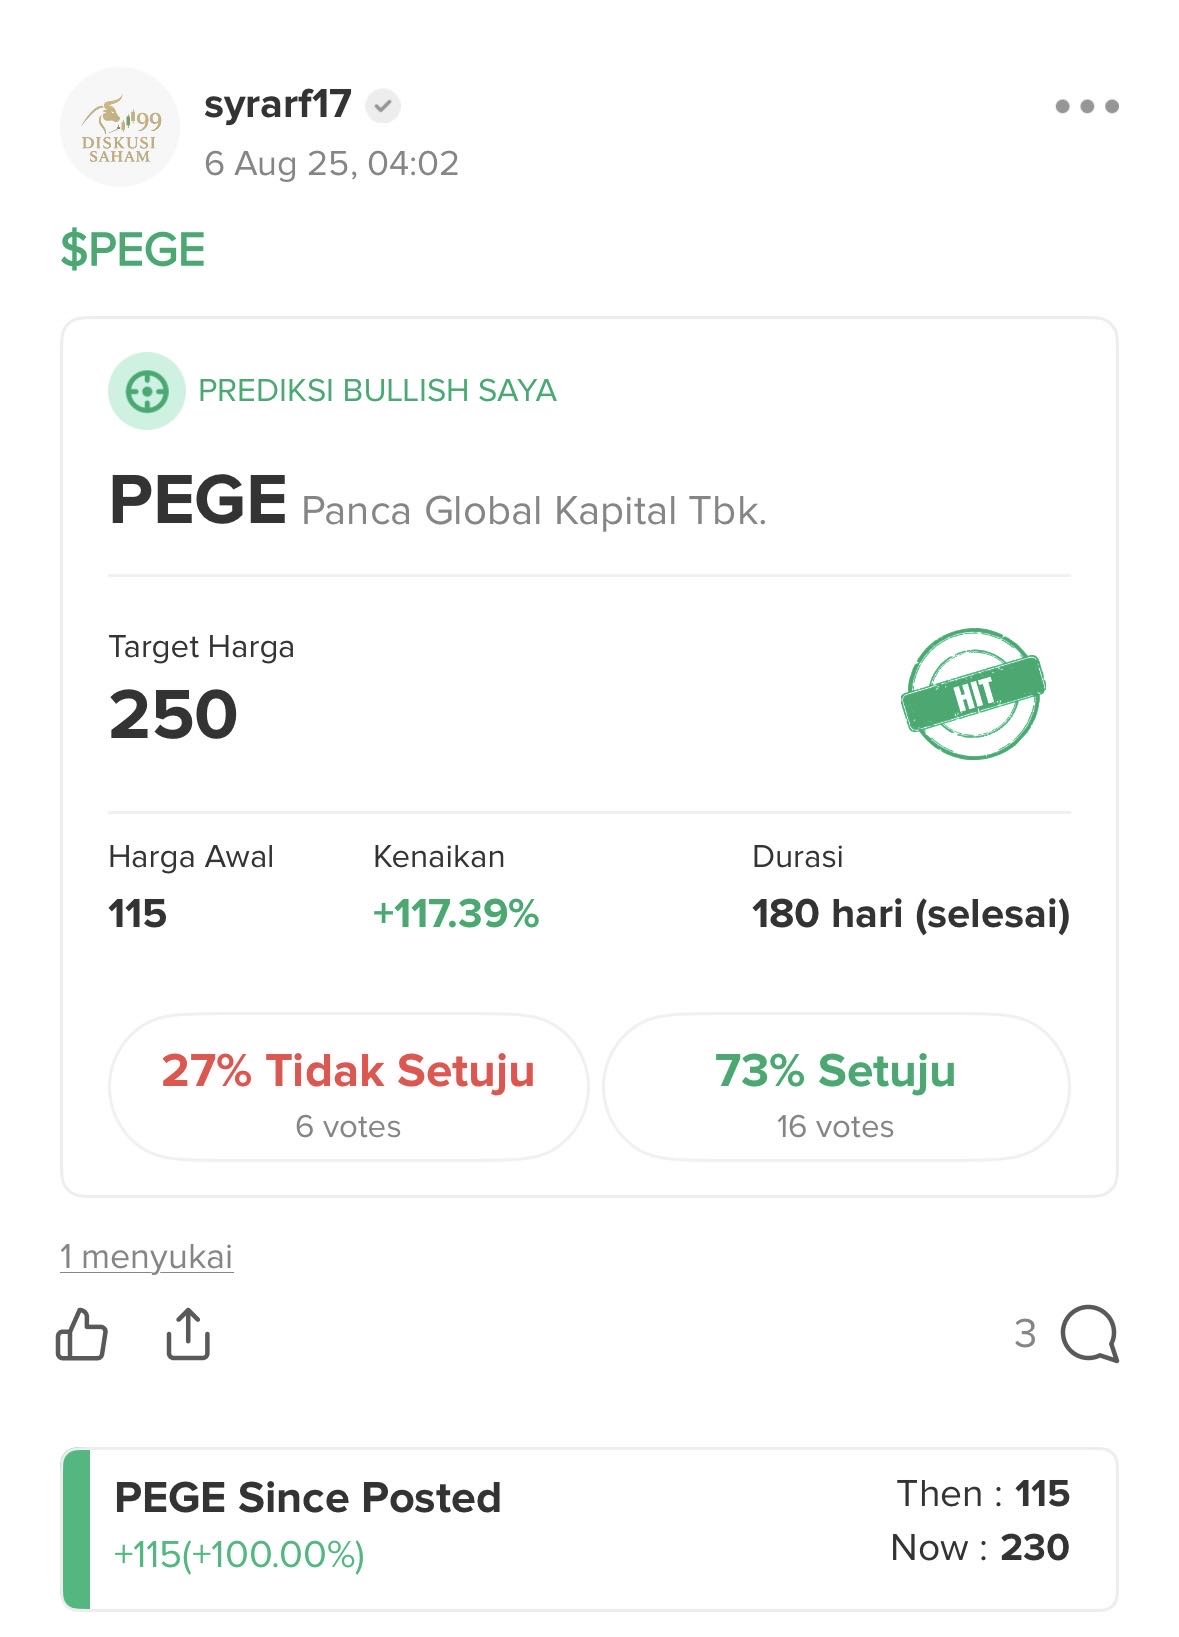Open the Diskusi Saham profile avatar
The image size is (1179, 1637).
click(120, 127)
